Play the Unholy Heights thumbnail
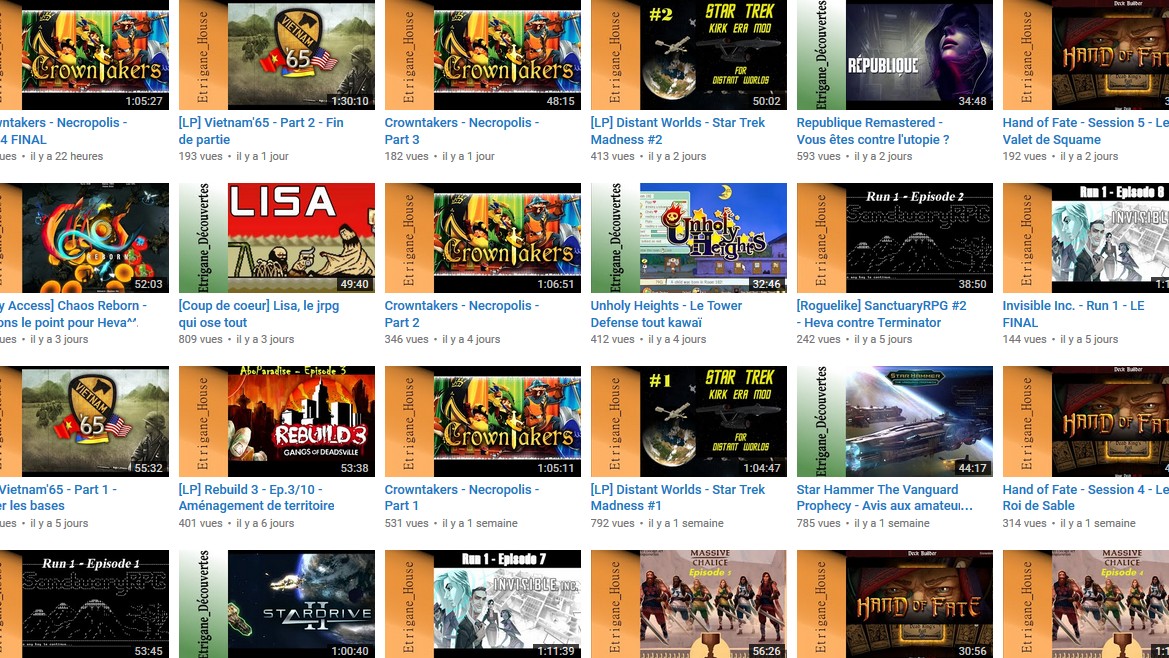Image resolution: width=1169 pixels, height=658 pixels. point(688,238)
